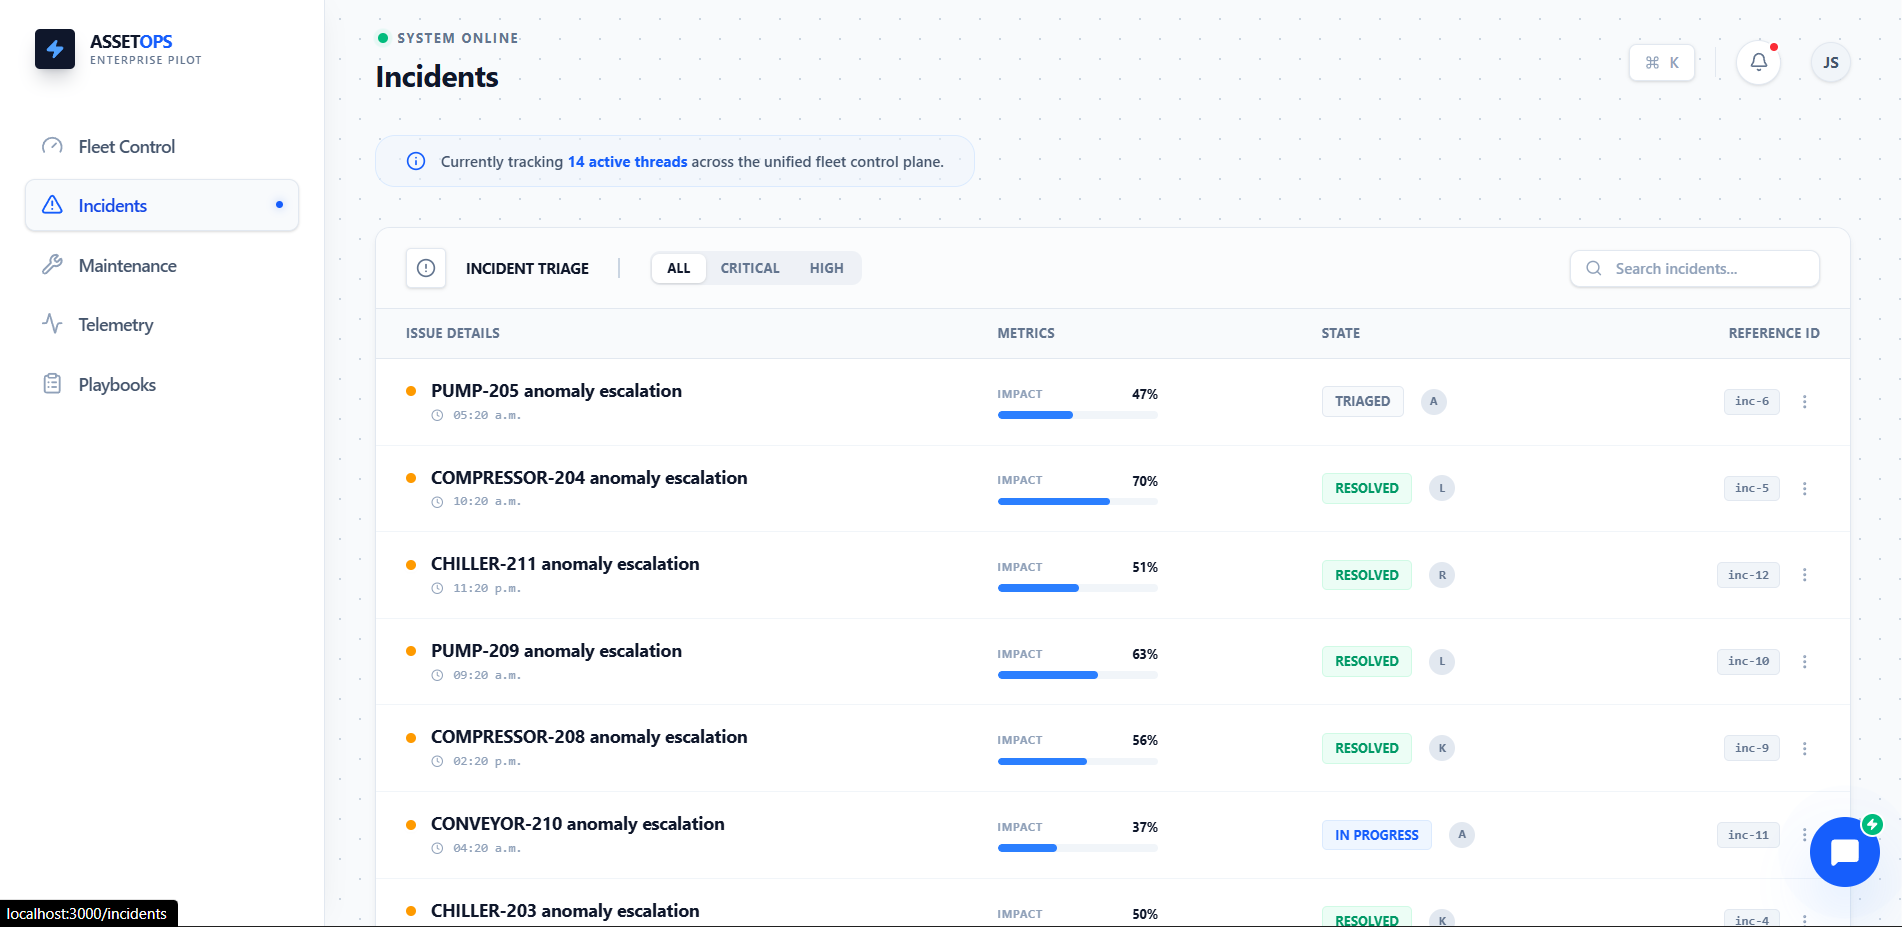1902x927 pixels.
Task: Open the notifications bell
Action: [1758, 62]
